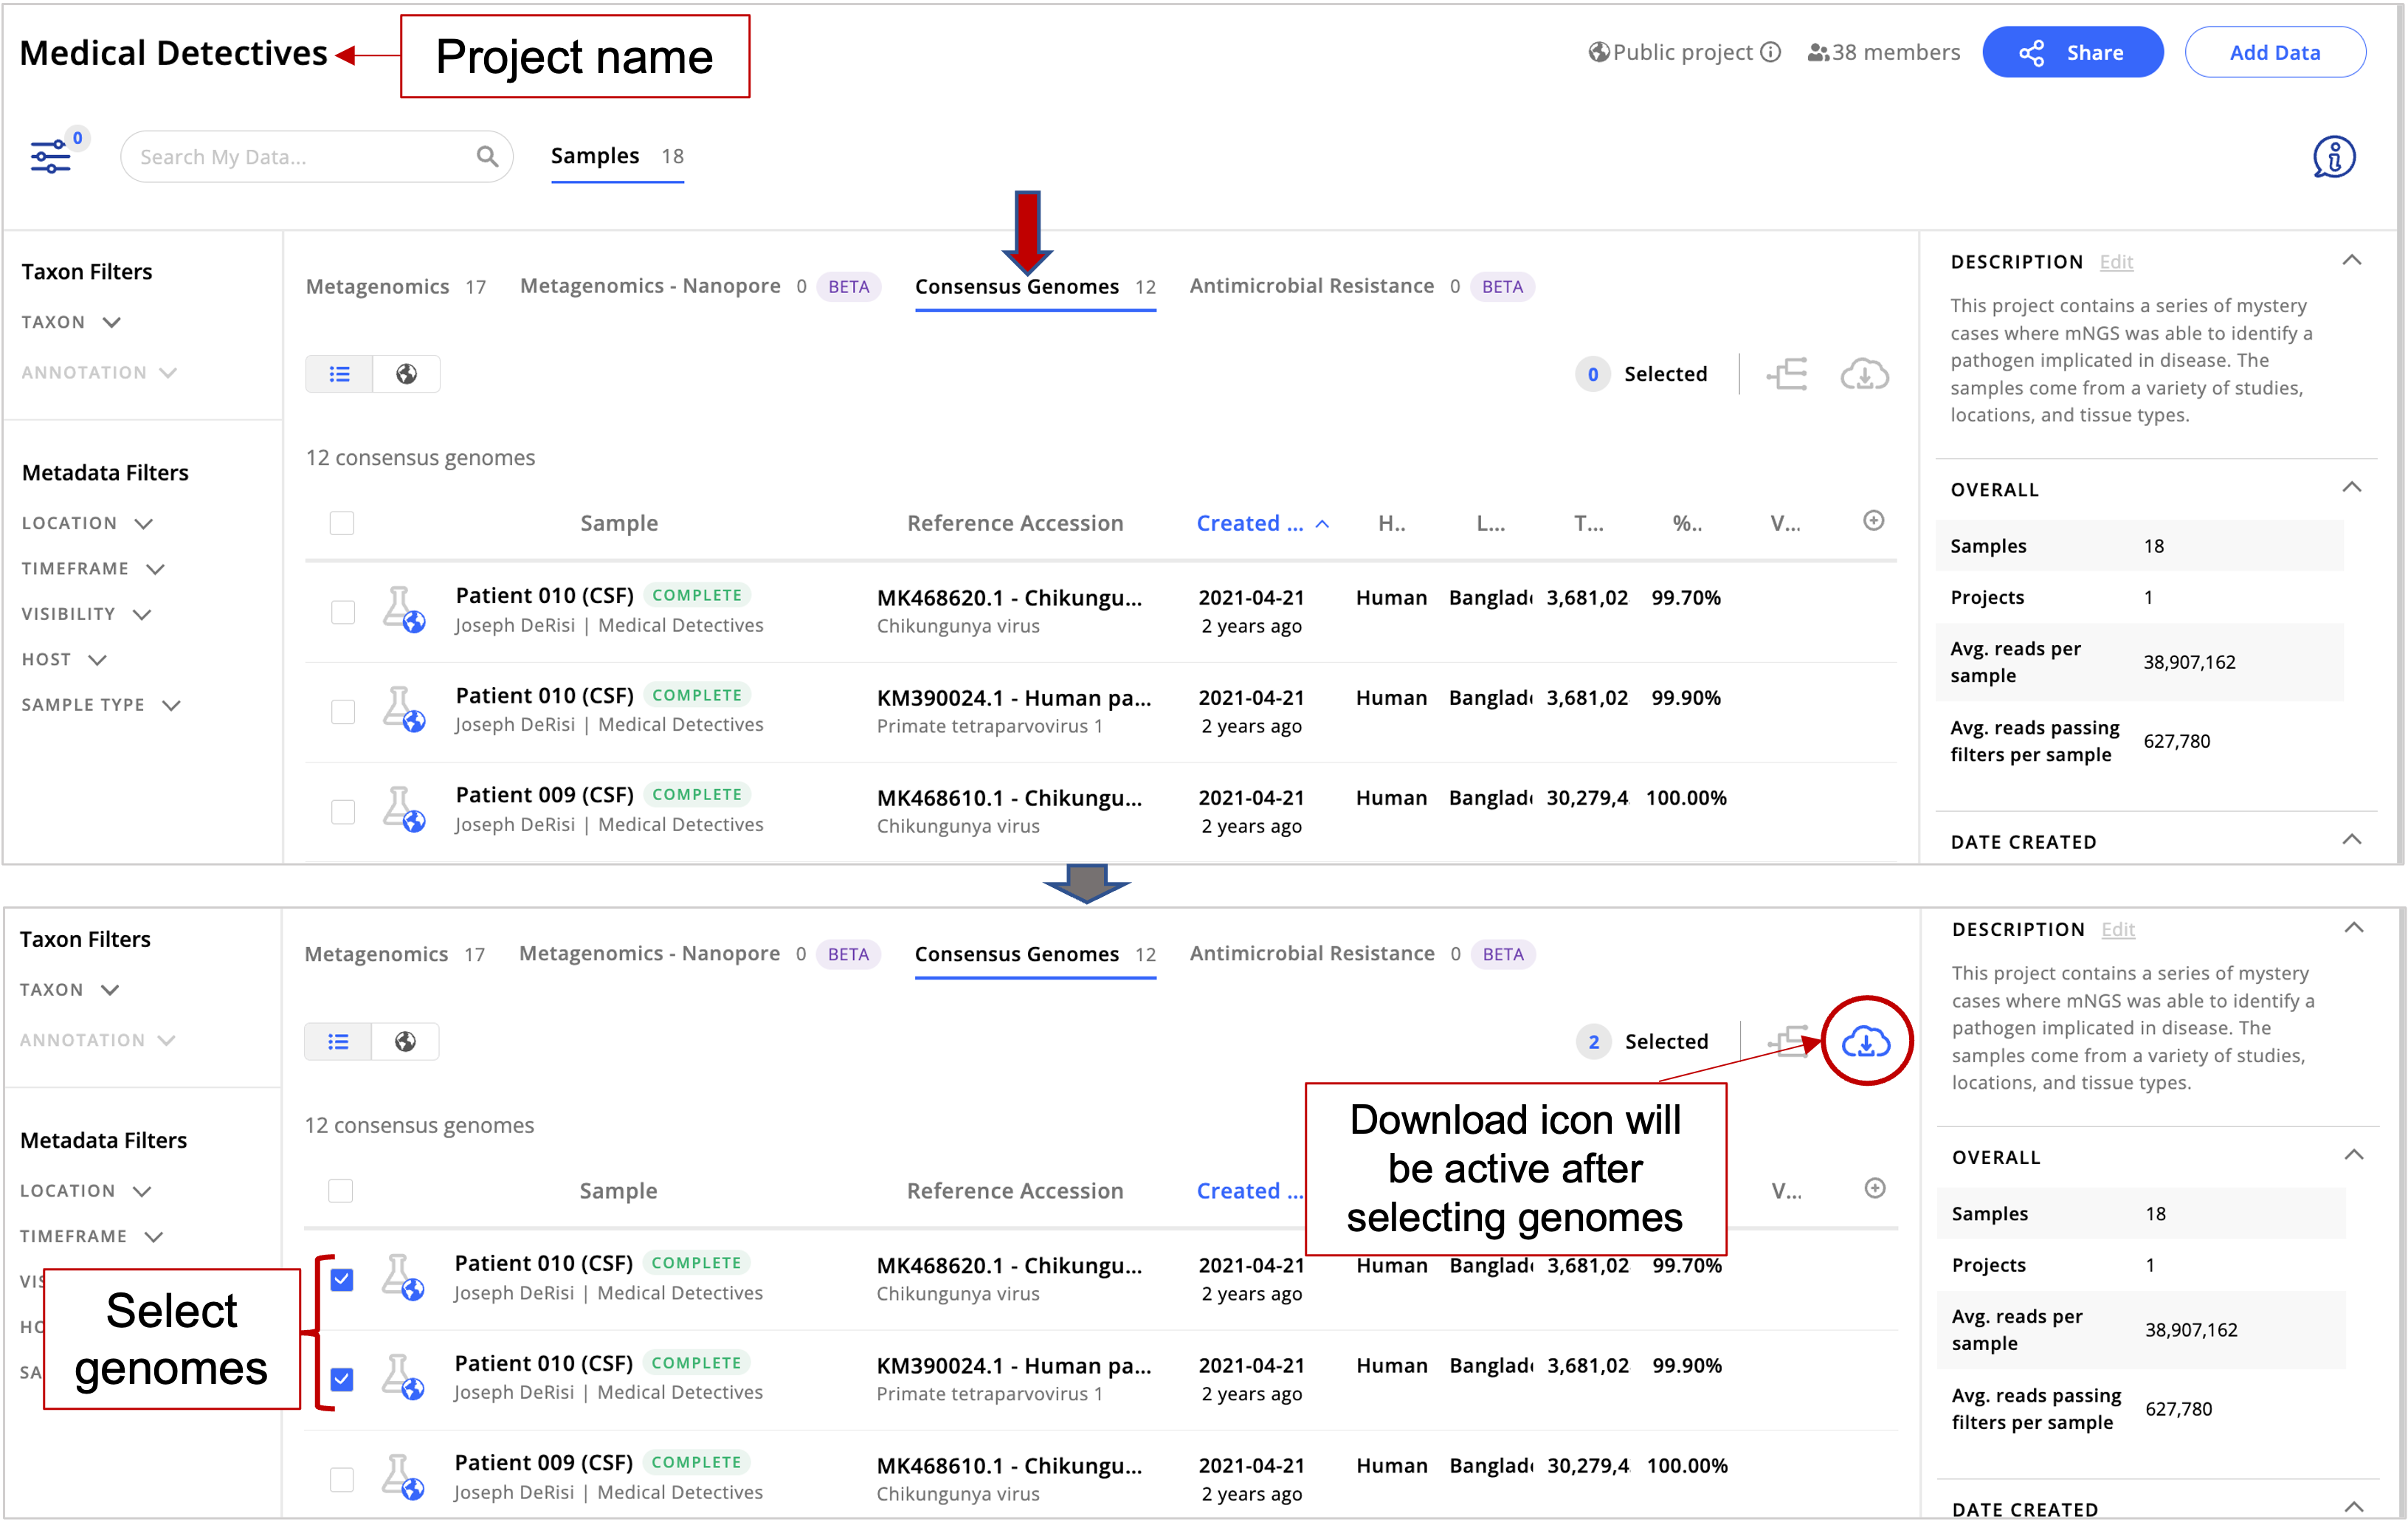Click Edit link beside lower DESCRIPTION
2408x1522 pixels.
2118,930
